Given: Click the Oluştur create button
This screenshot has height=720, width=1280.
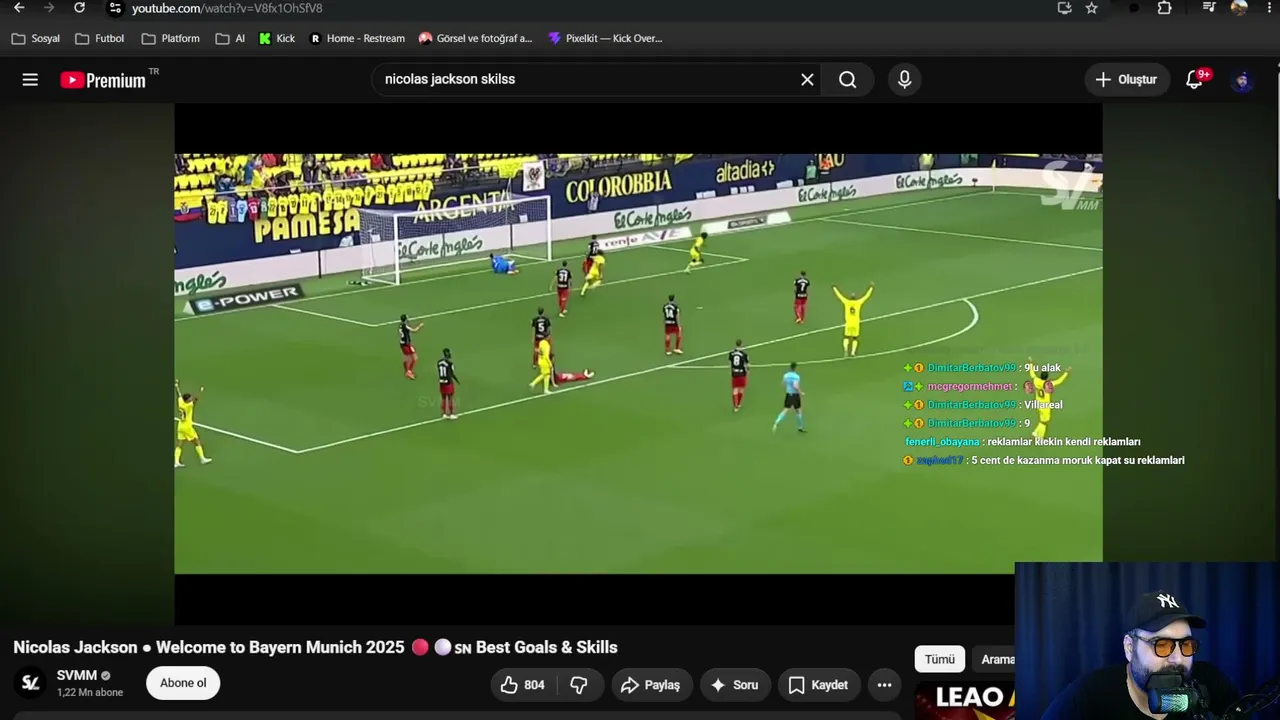Looking at the screenshot, I should (x=1127, y=80).
